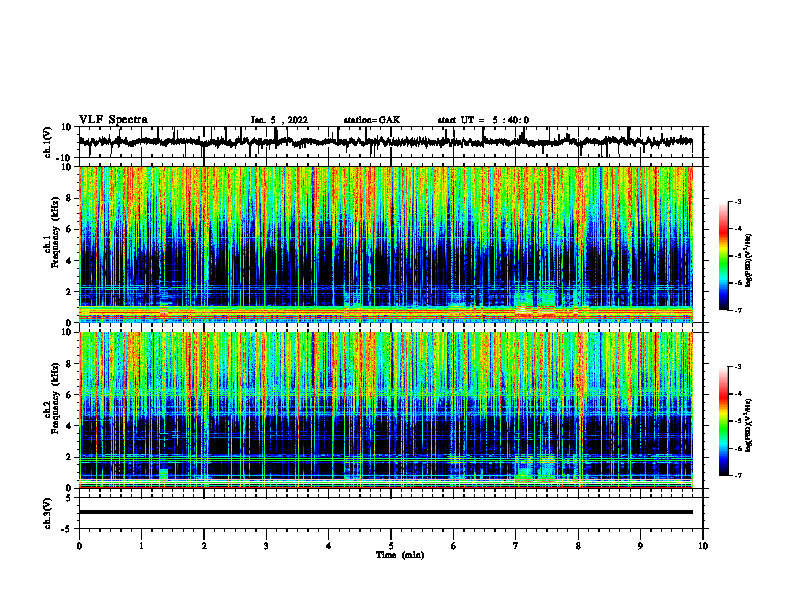Click the 'station=GAK' header label
The image size is (792, 612).
pyautogui.click(x=372, y=120)
